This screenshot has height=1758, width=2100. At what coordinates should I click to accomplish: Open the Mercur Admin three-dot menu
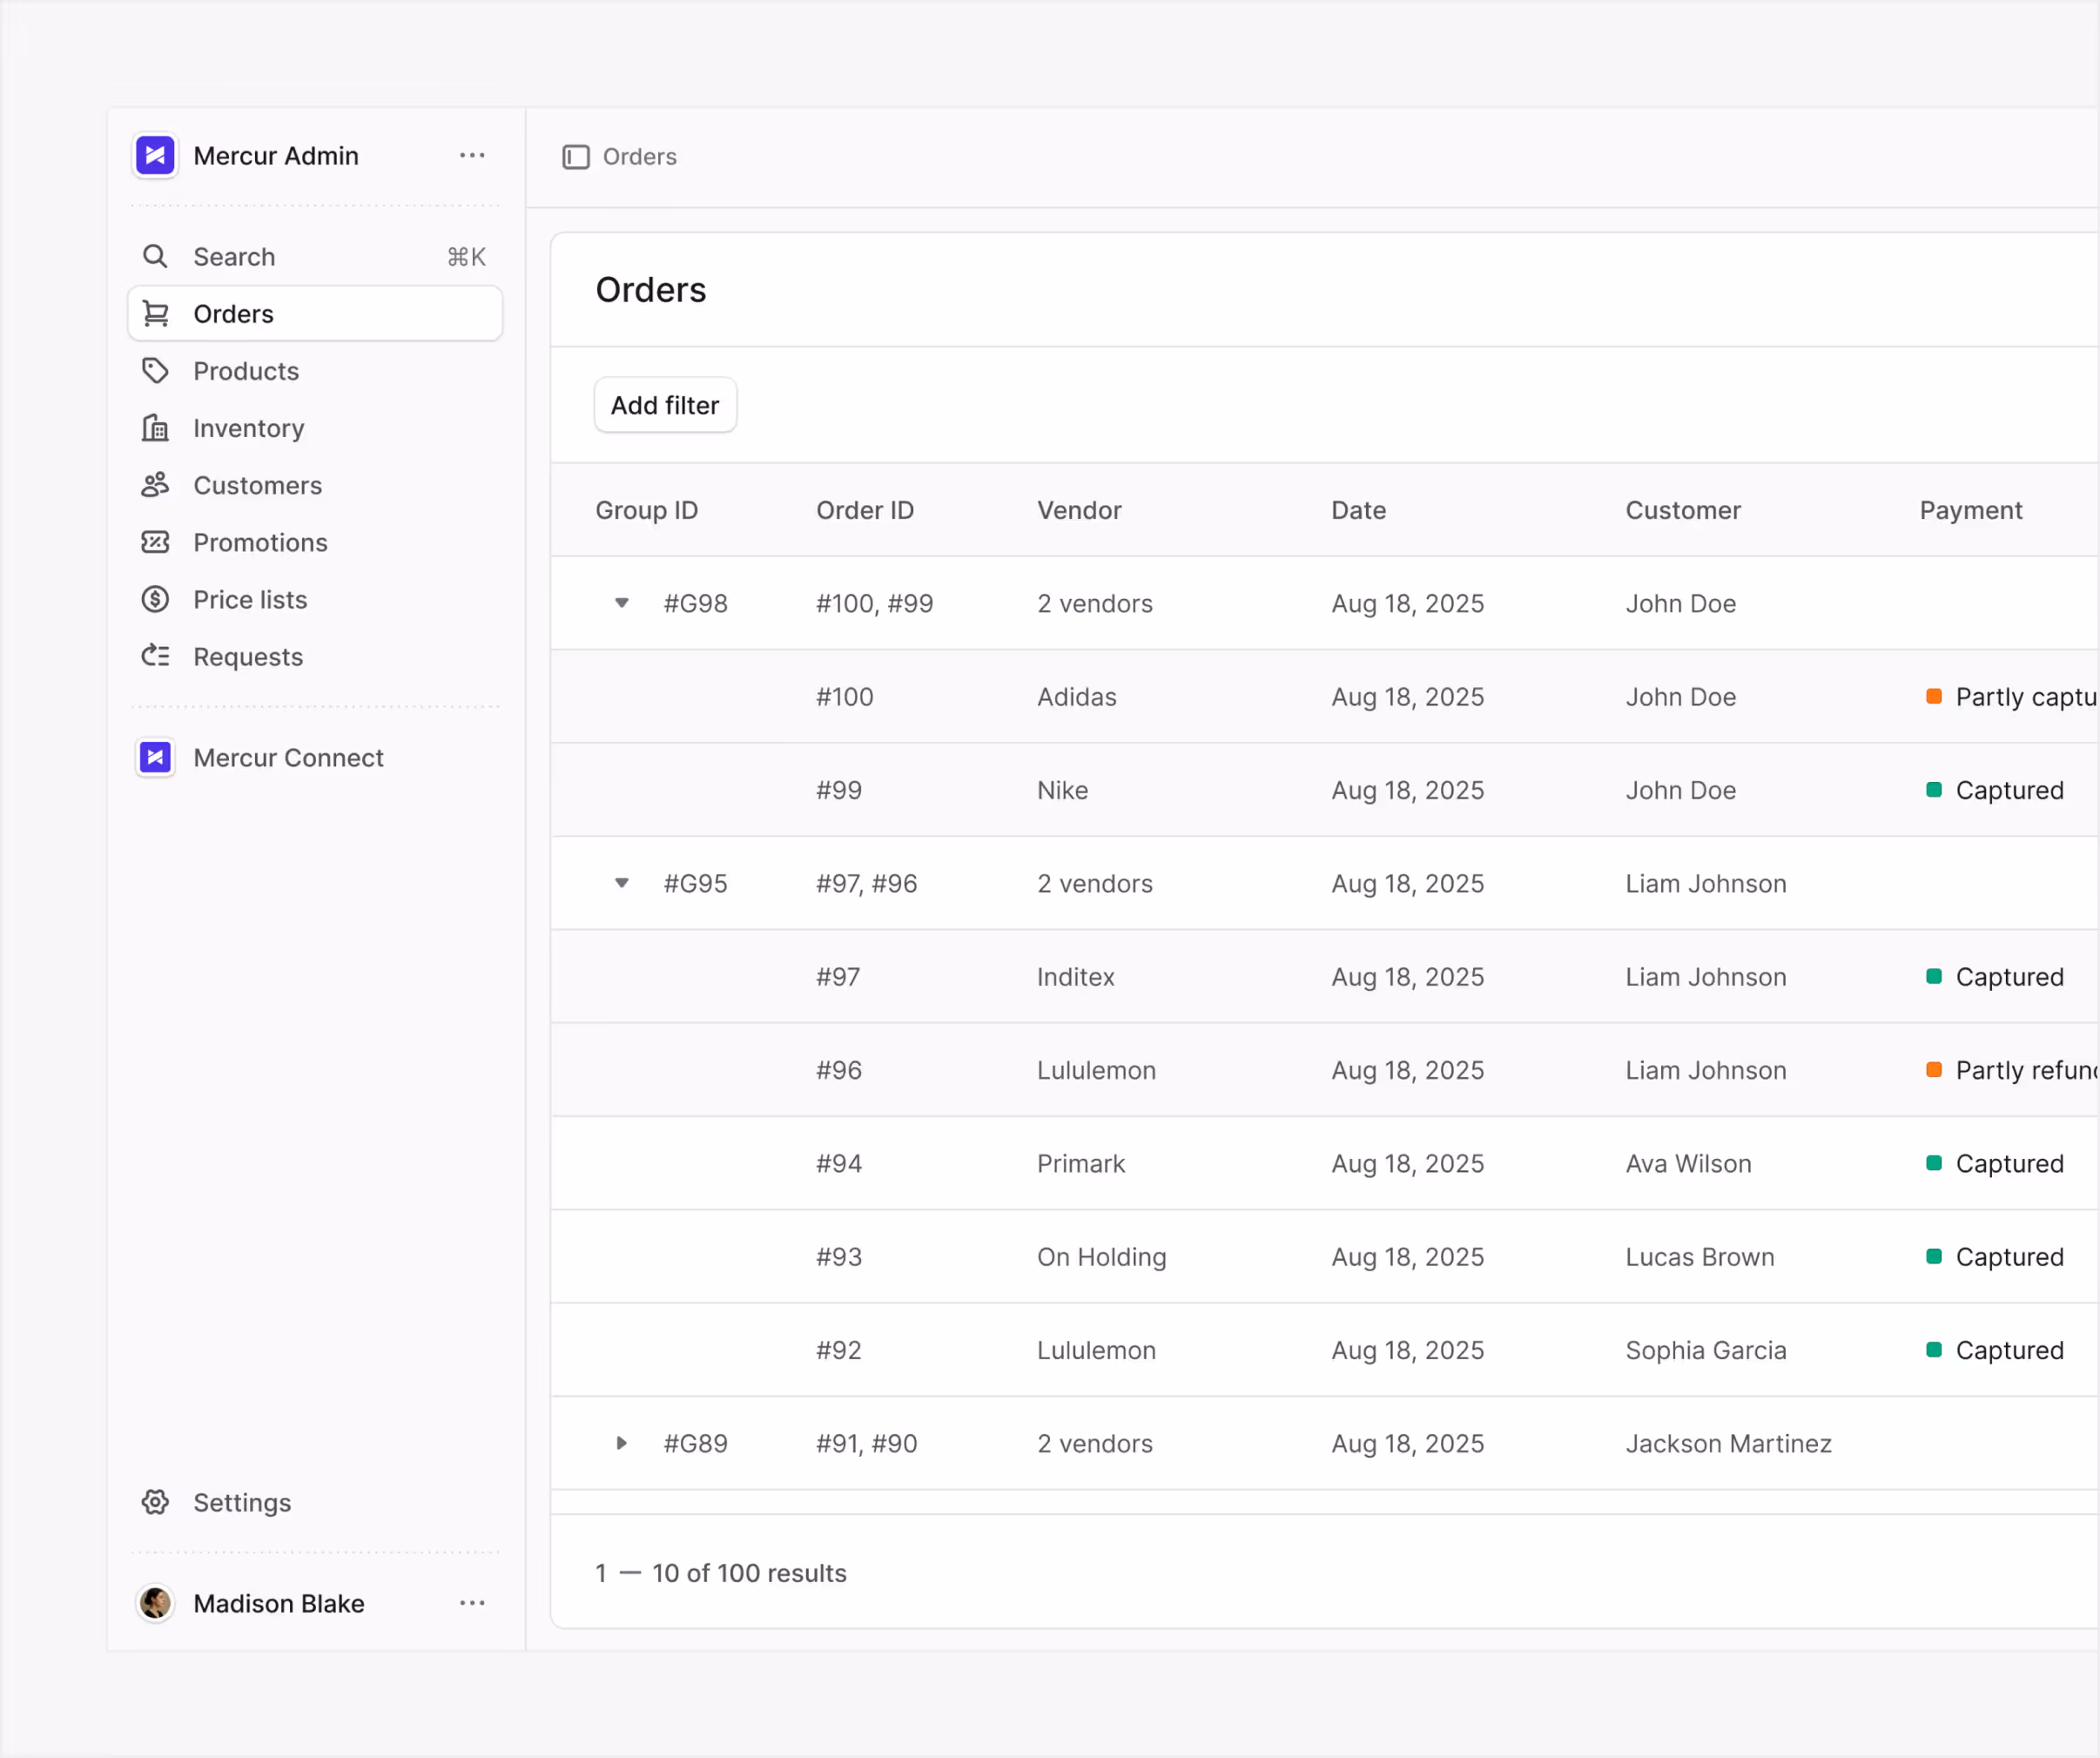point(472,156)
